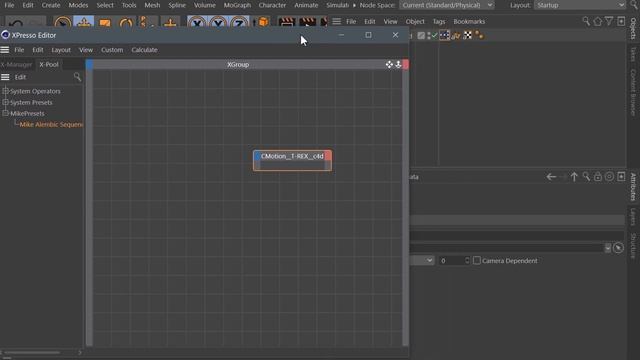Open the X-Pool Edit menu
Screen dimensions: 640x360
(20, 77)
